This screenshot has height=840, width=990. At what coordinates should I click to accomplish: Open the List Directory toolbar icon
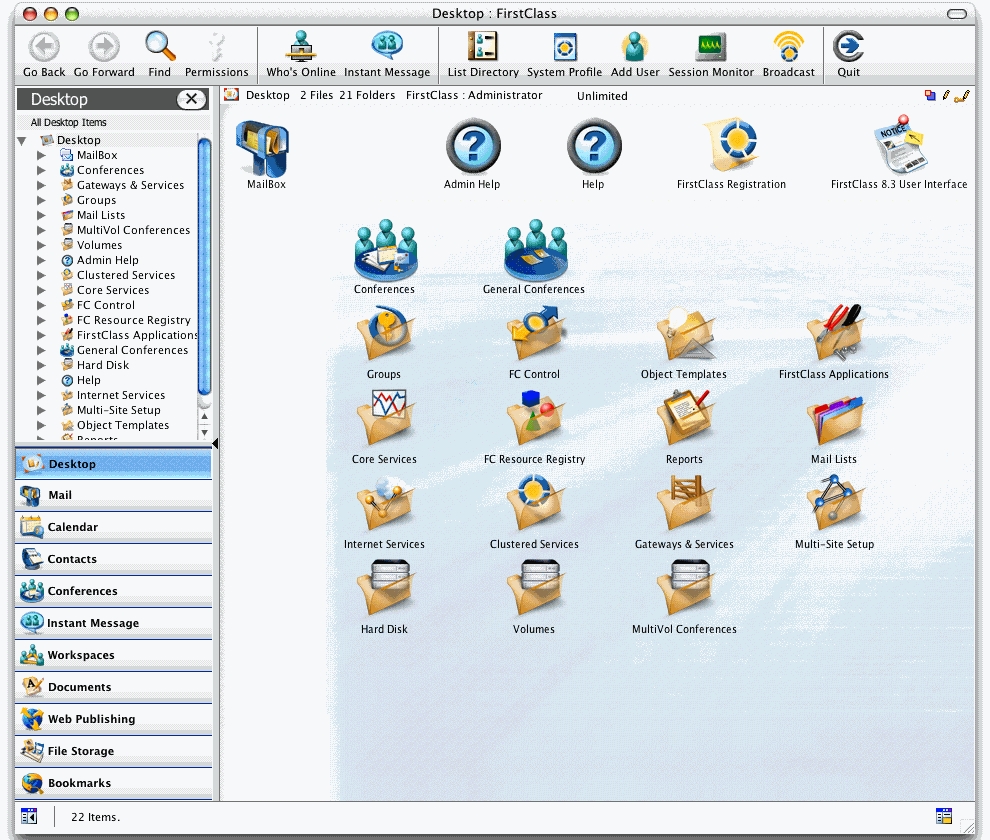point(483,47)
